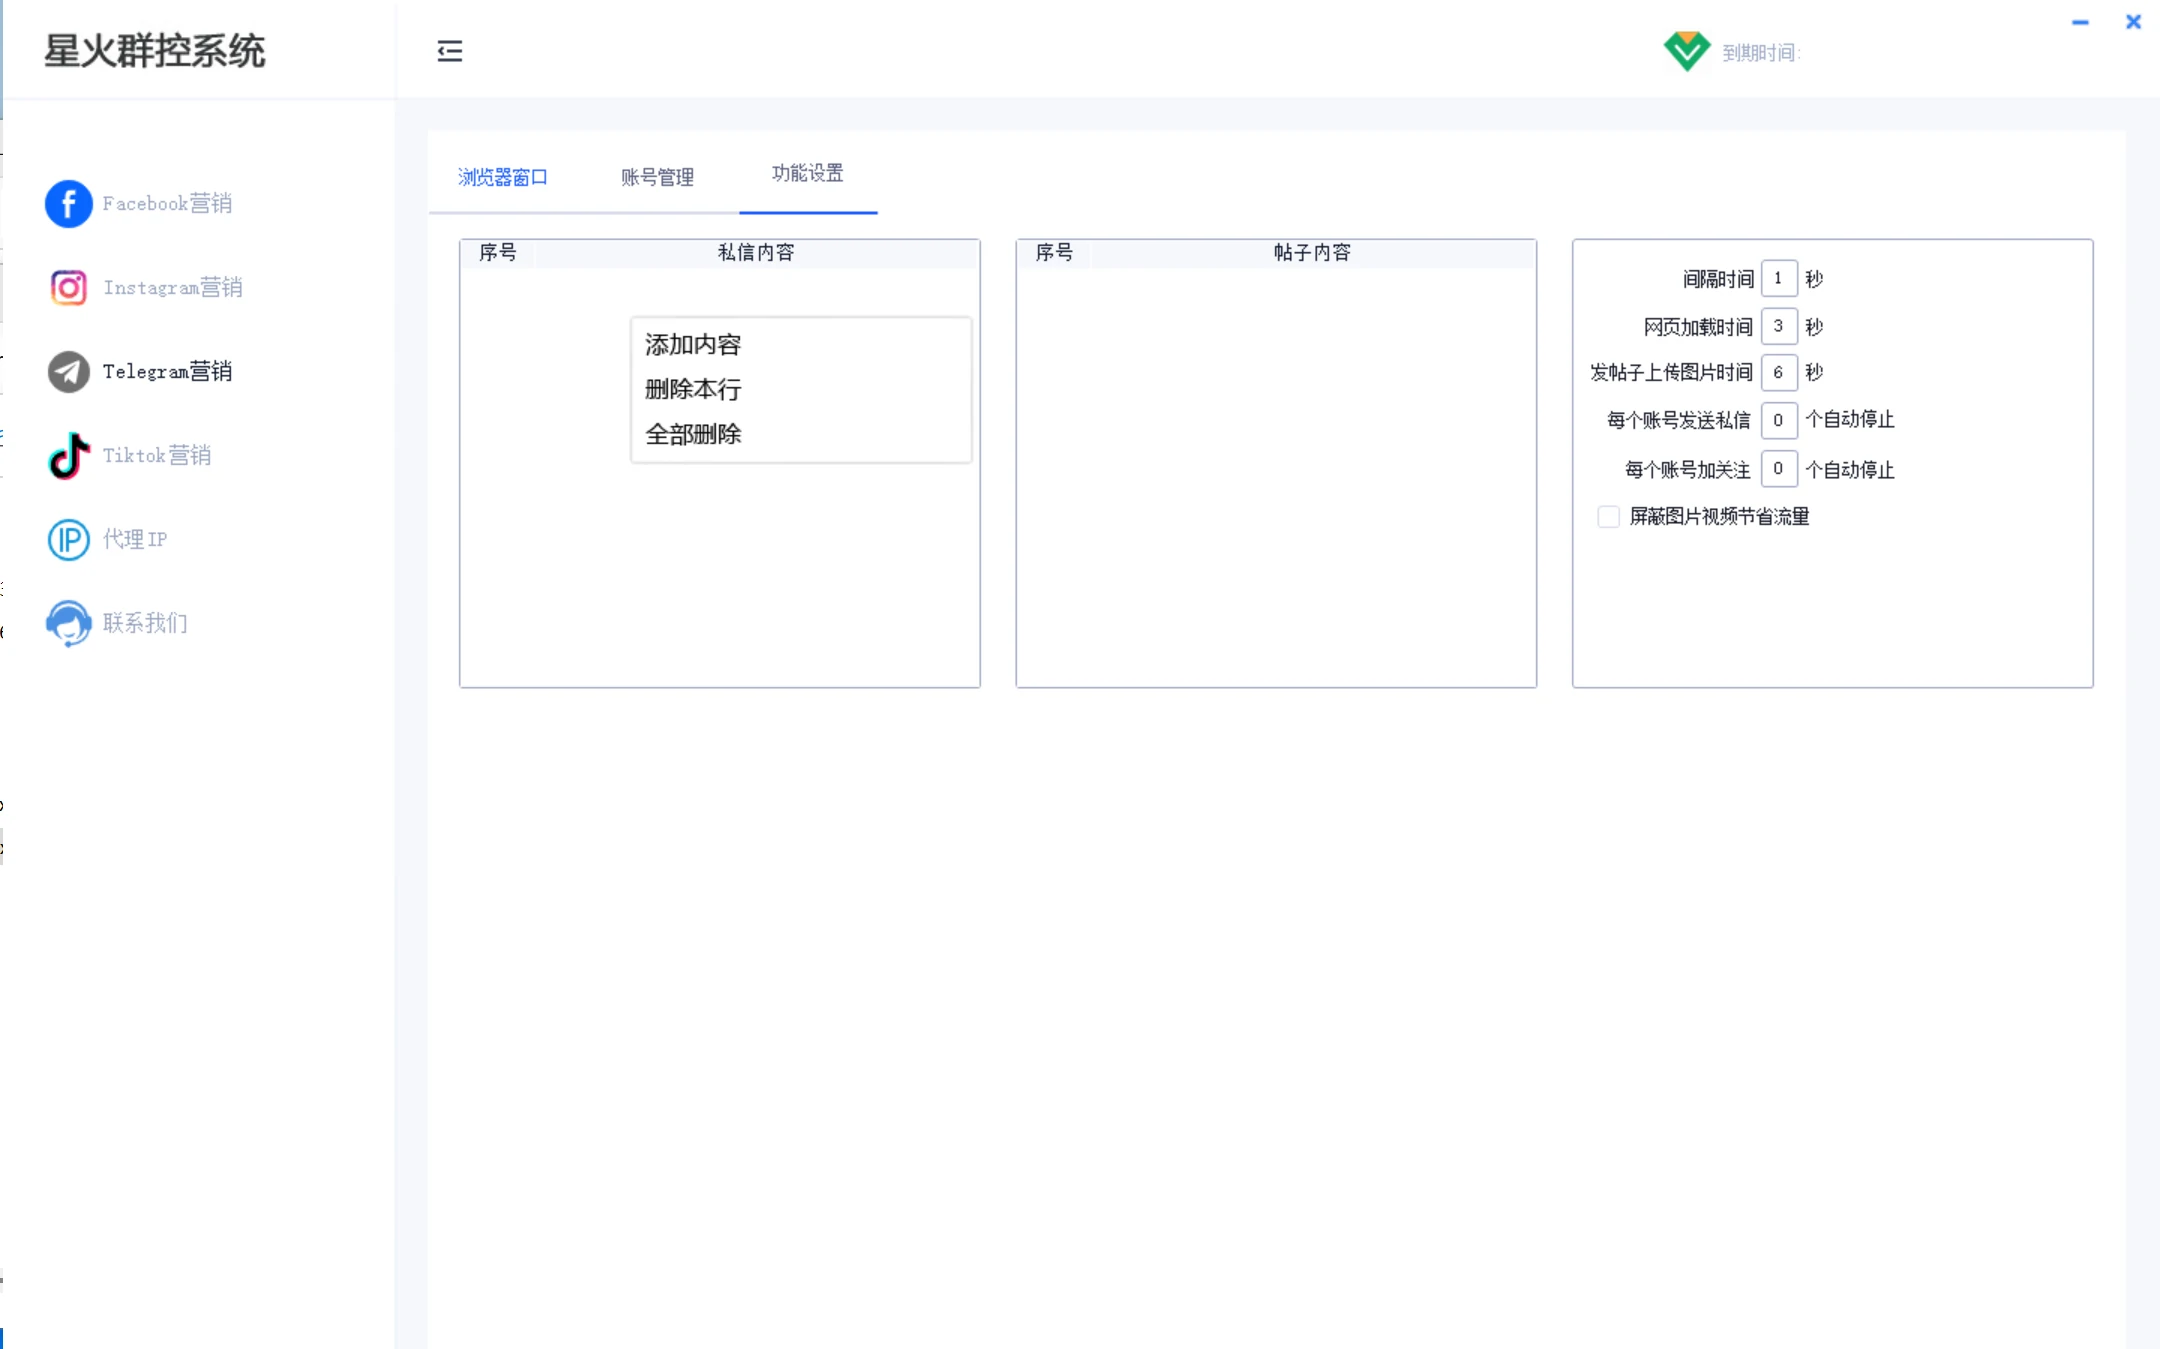Open Facebook marketing via the Facebook icon
The height and width of the screenshot is (1349, 2160).
[69, 204]
